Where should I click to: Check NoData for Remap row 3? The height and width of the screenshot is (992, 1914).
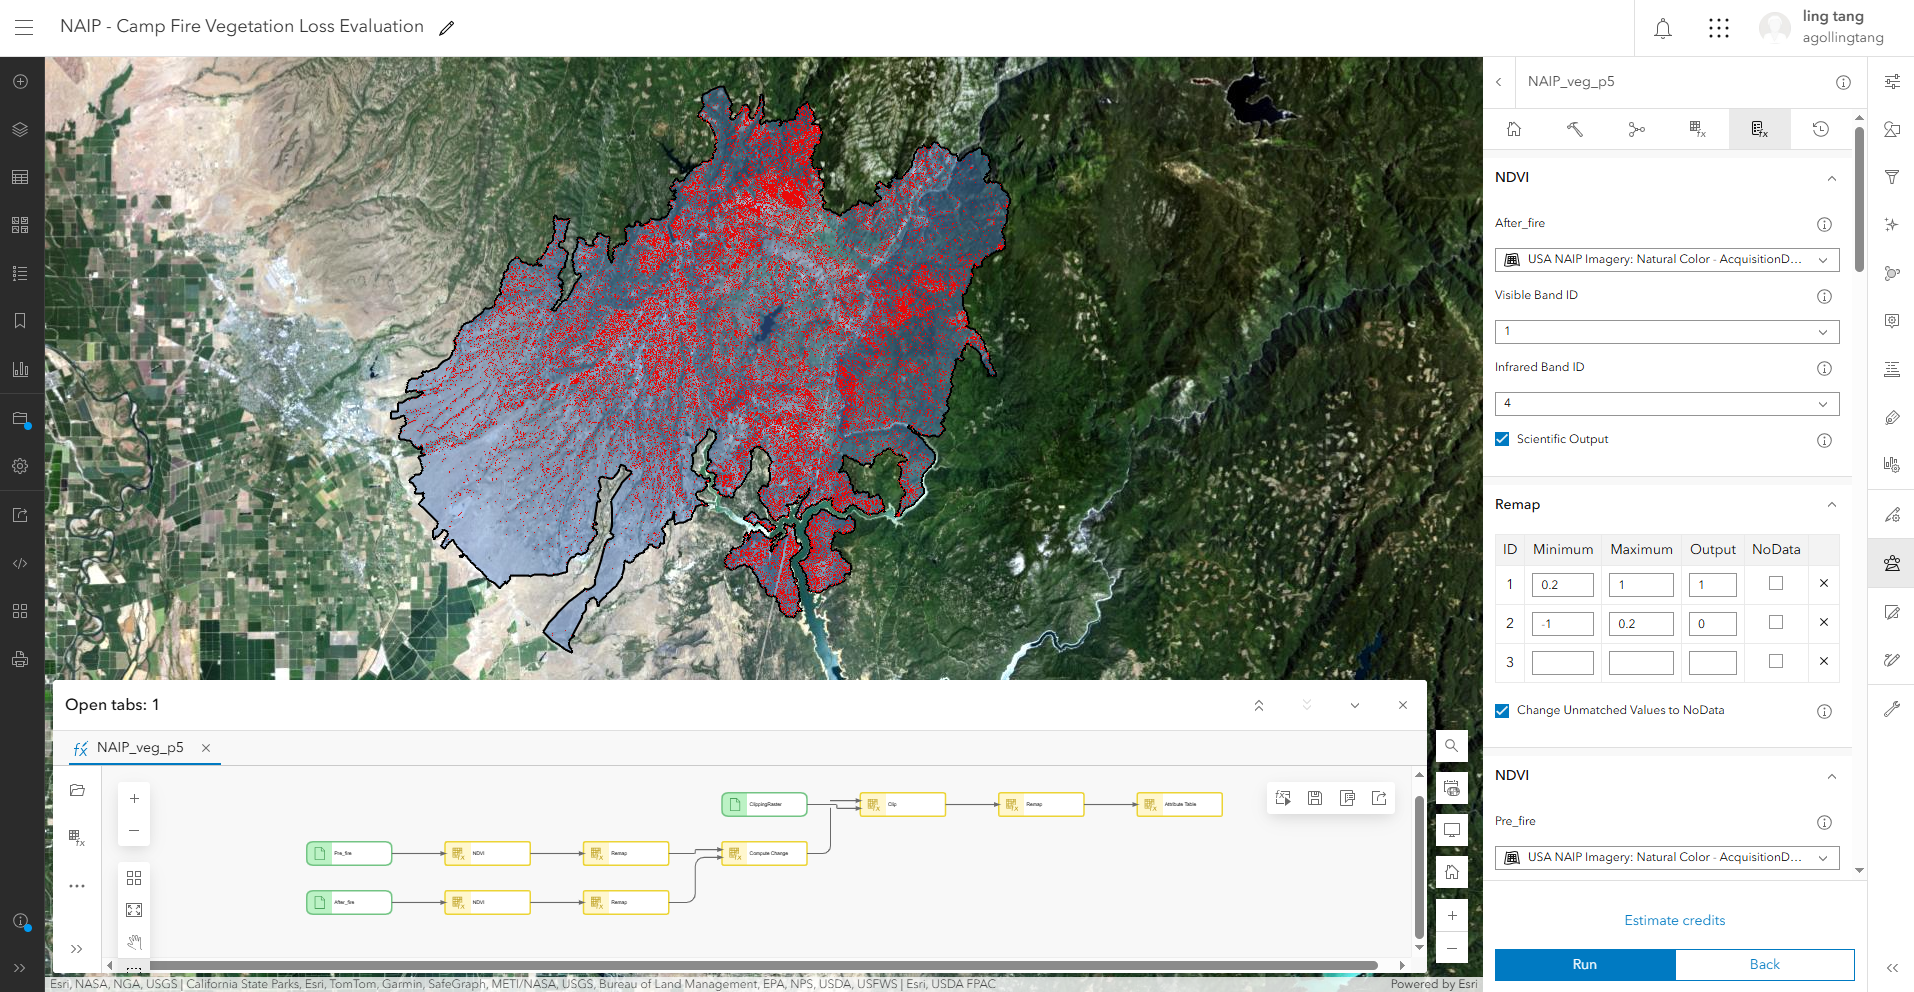pos(1776,661)
